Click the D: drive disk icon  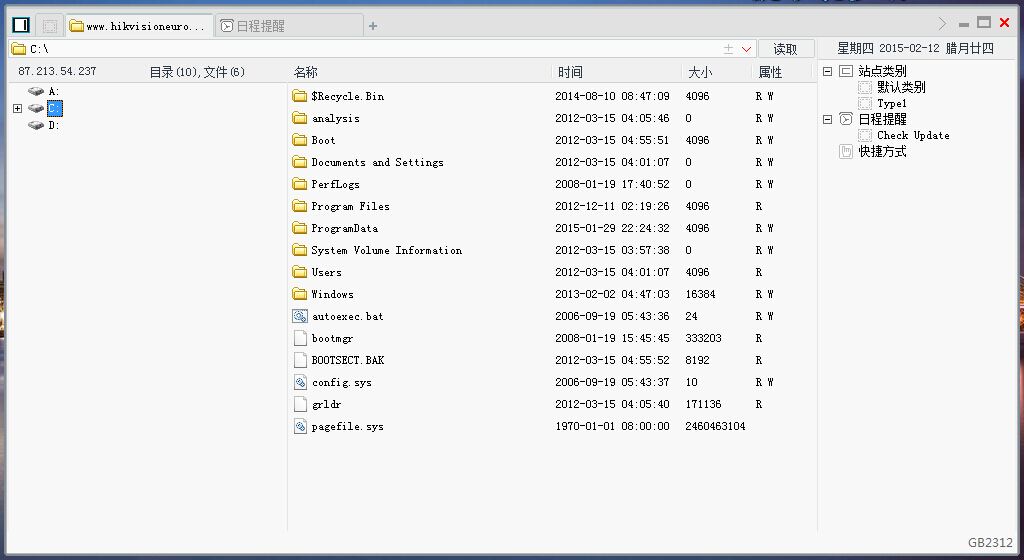(x=36, y=125)
